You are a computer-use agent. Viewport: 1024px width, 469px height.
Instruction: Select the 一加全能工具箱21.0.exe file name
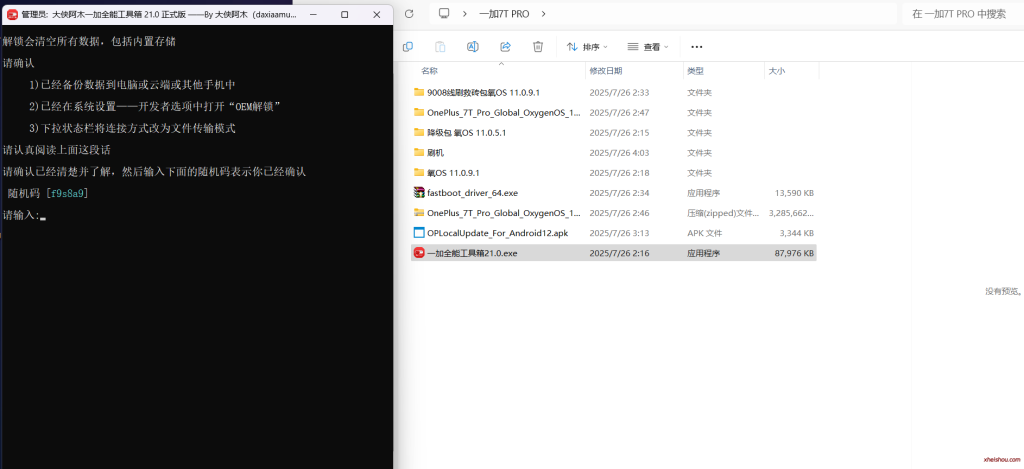click(472, 253)
